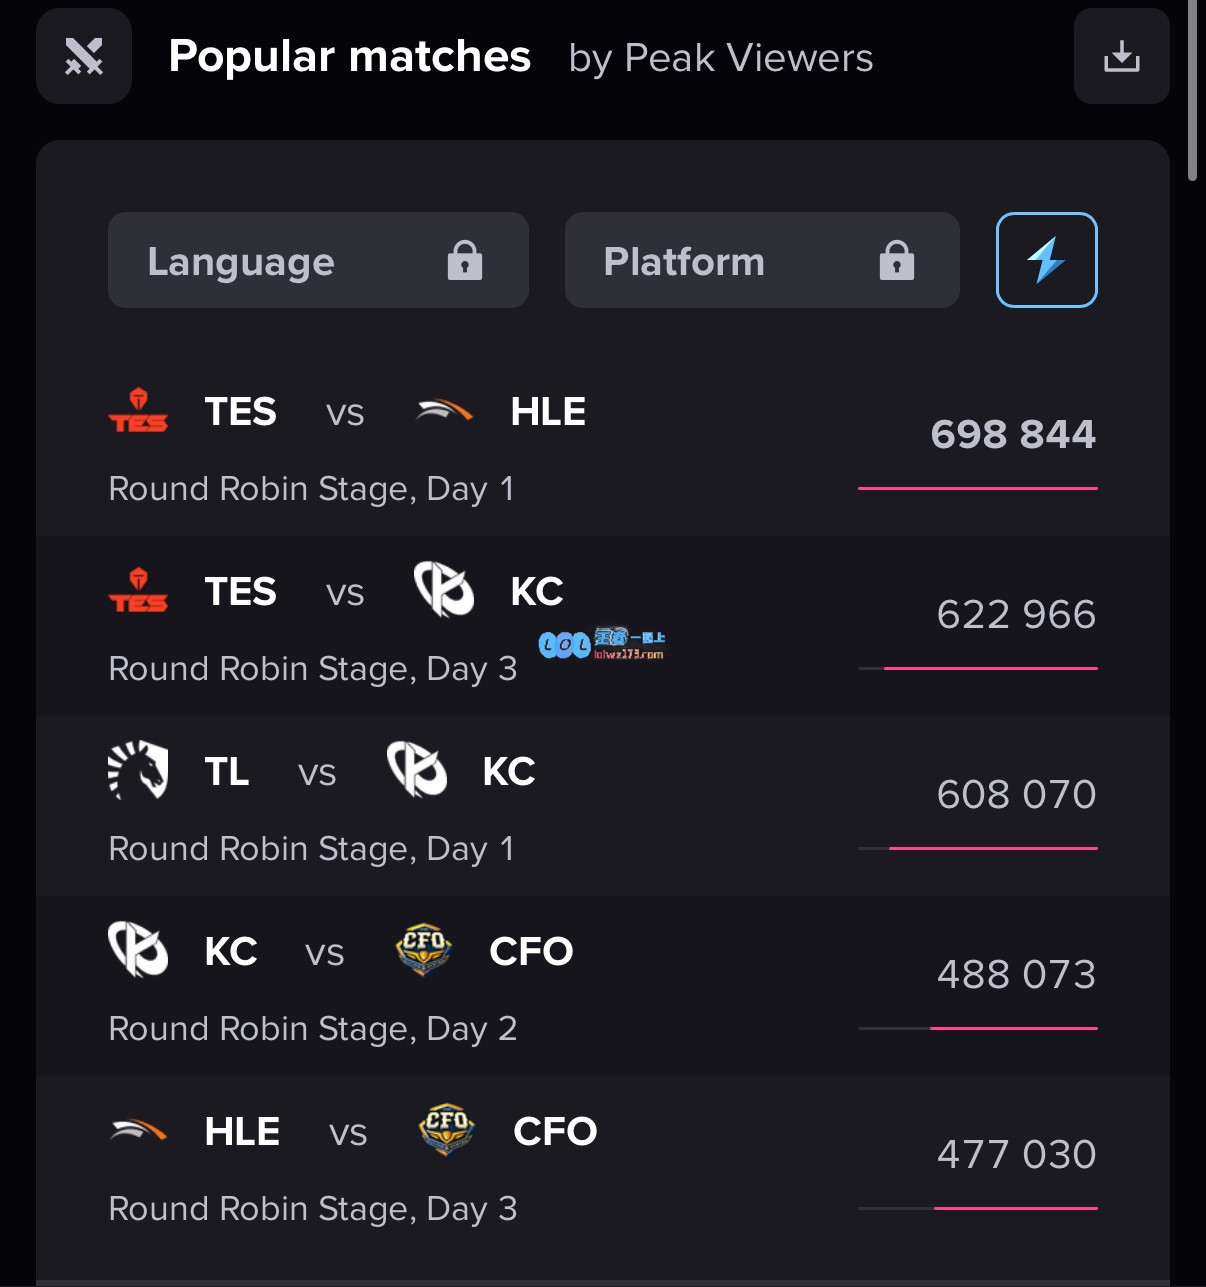Click the TES logo in first match

click(x=138, y=411)
